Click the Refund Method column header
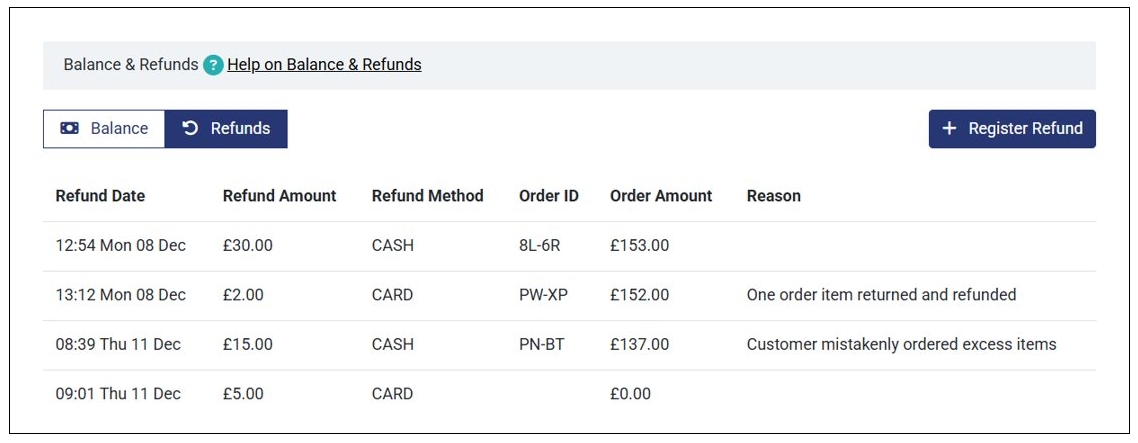The width and height of the screenshot is (1138, 443). [427, 196]
